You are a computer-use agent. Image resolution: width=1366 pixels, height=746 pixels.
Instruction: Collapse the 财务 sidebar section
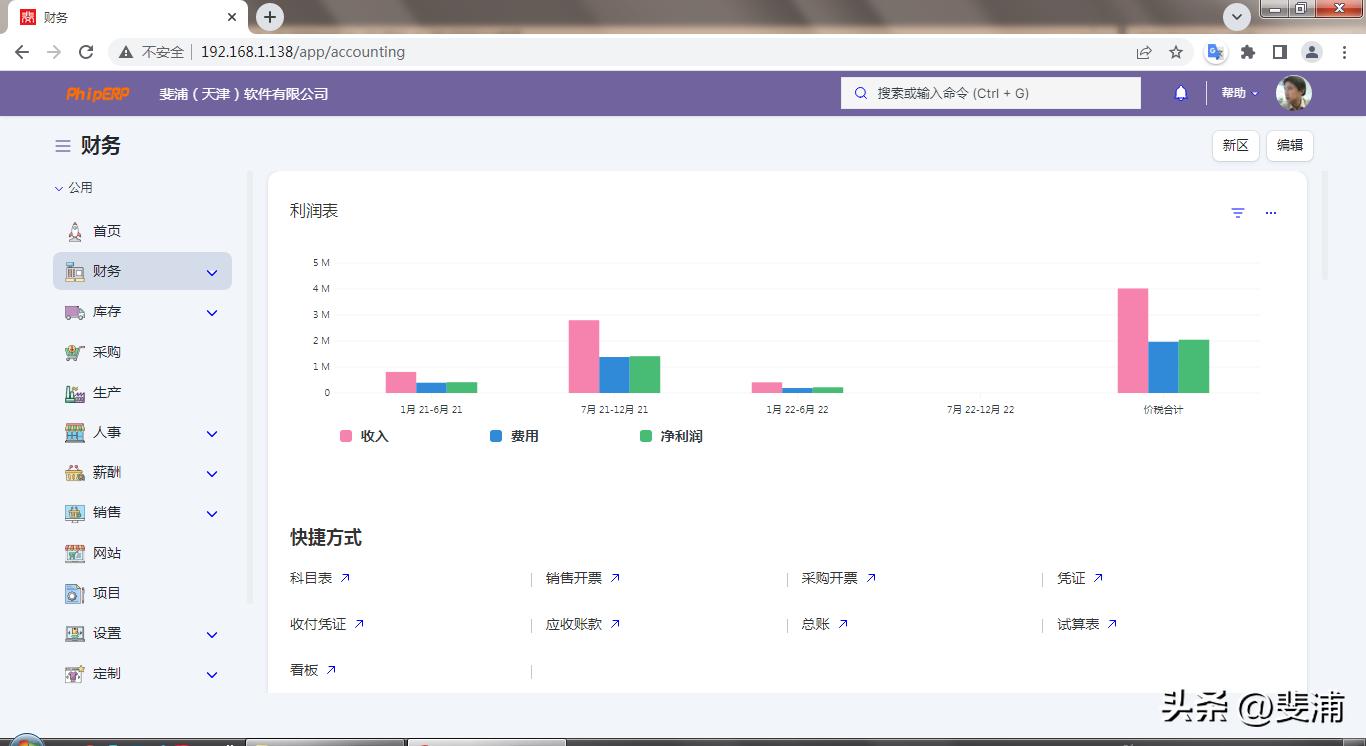click(211, 271)
